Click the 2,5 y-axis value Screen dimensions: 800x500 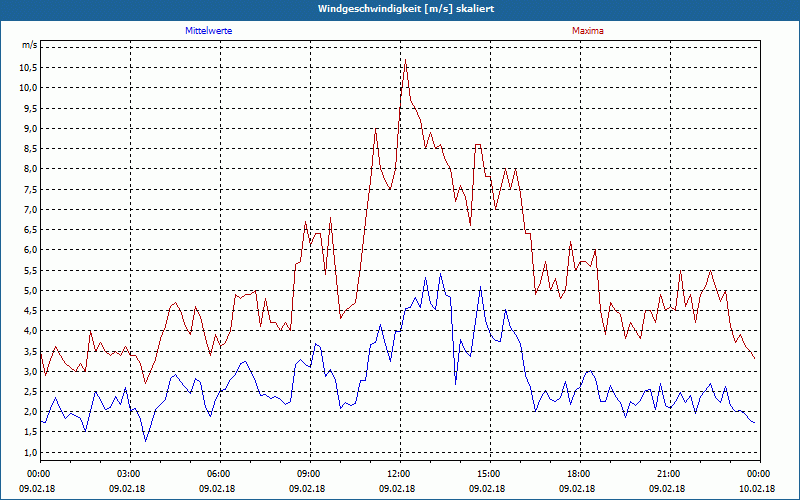pyautogui.click(x=30, y=391)
